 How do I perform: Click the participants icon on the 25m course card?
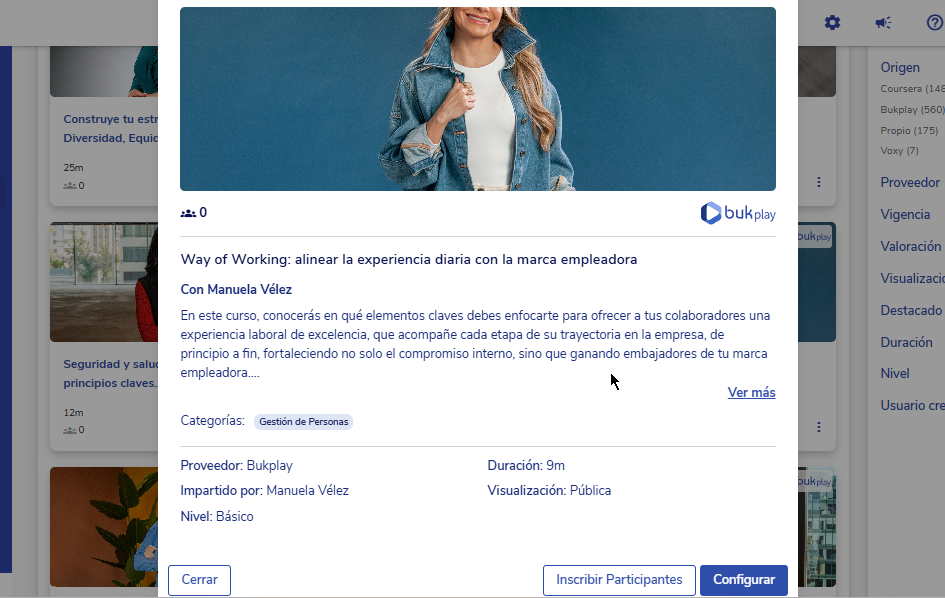point(70,186)
